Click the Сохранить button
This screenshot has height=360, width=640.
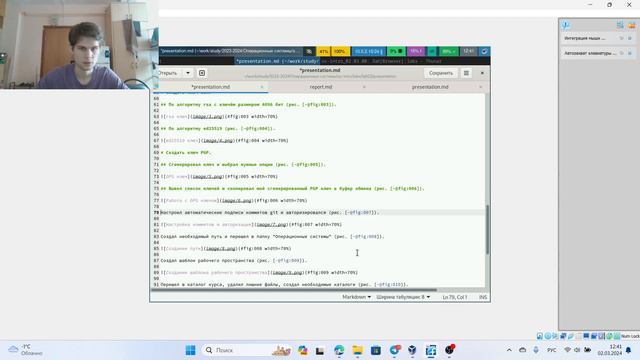pos(440,73)
